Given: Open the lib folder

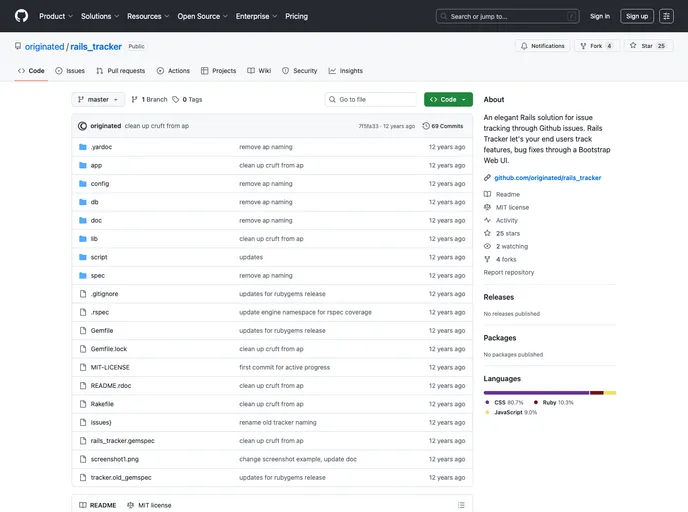Looking at the screenshot, I should (x=94, y=239).
